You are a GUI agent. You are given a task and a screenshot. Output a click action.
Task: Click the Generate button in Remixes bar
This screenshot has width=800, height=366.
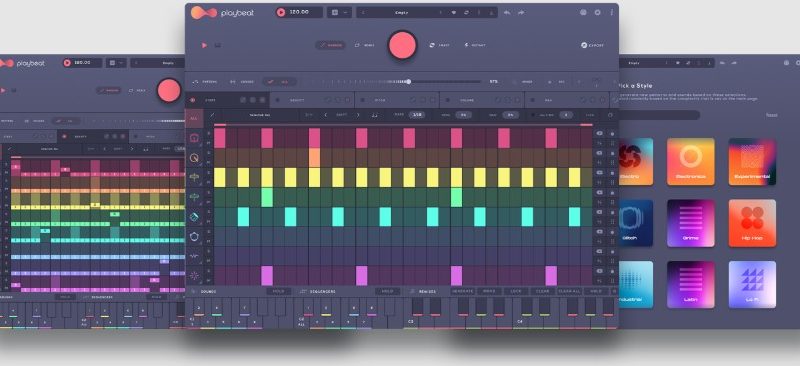click(463, 291)
